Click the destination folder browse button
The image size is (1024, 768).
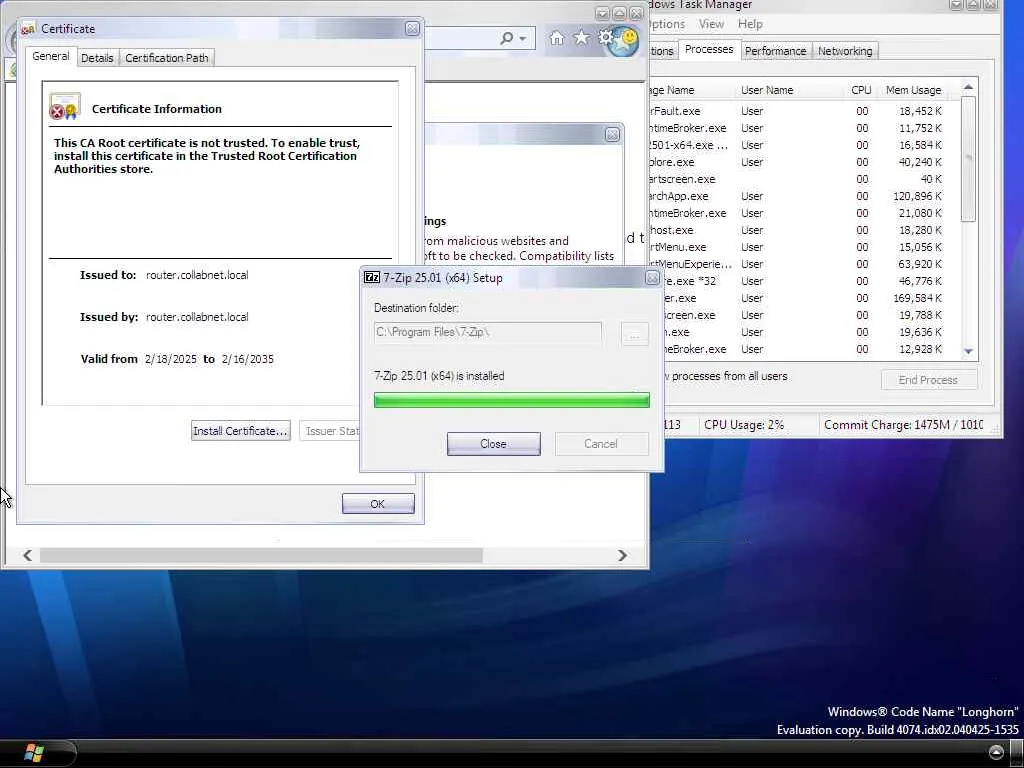633,334
